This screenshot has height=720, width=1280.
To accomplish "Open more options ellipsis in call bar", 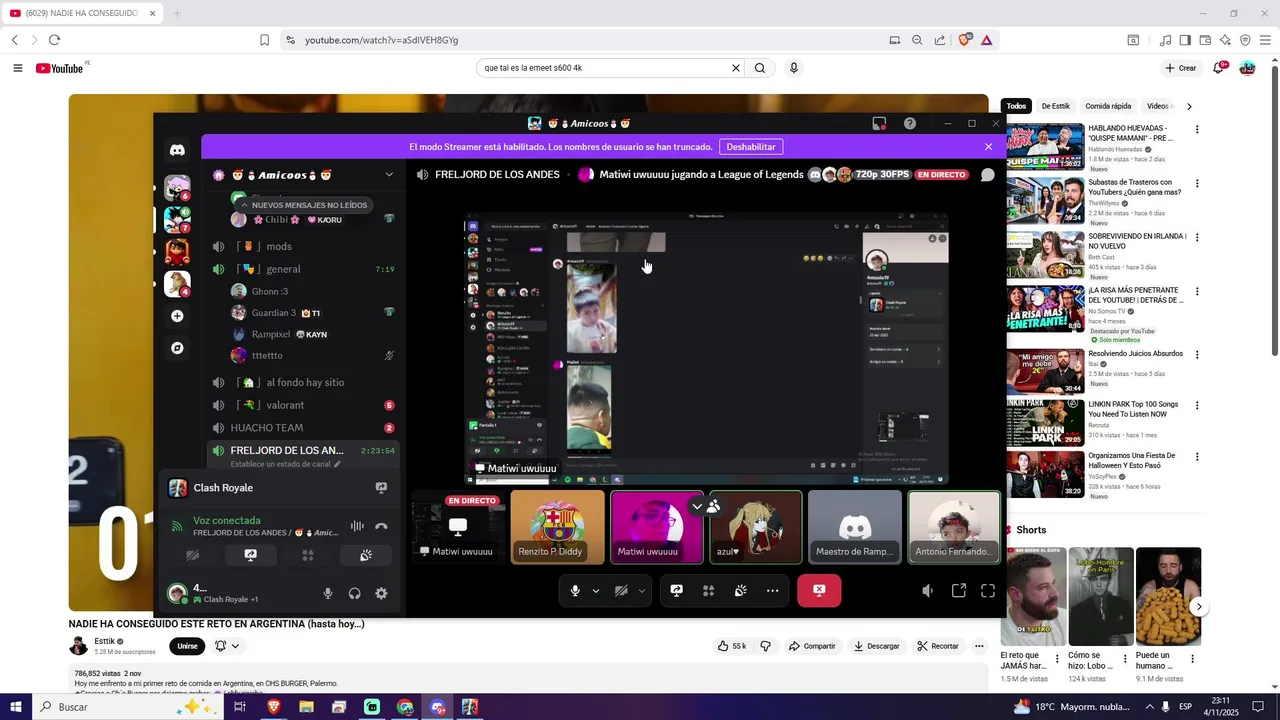I will coord(772,591).
